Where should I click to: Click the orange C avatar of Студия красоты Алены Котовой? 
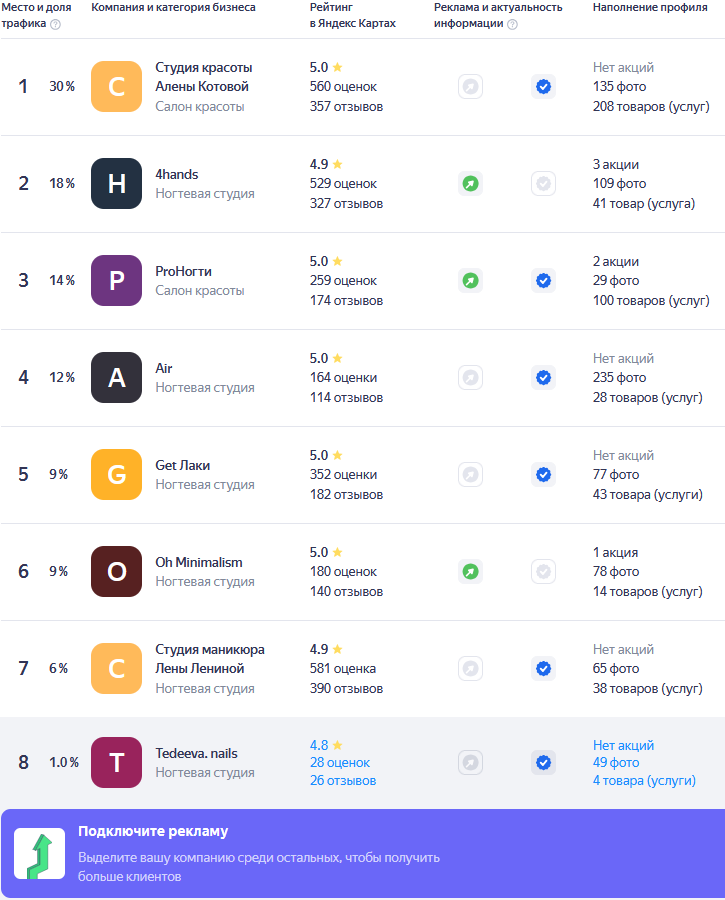116,87
